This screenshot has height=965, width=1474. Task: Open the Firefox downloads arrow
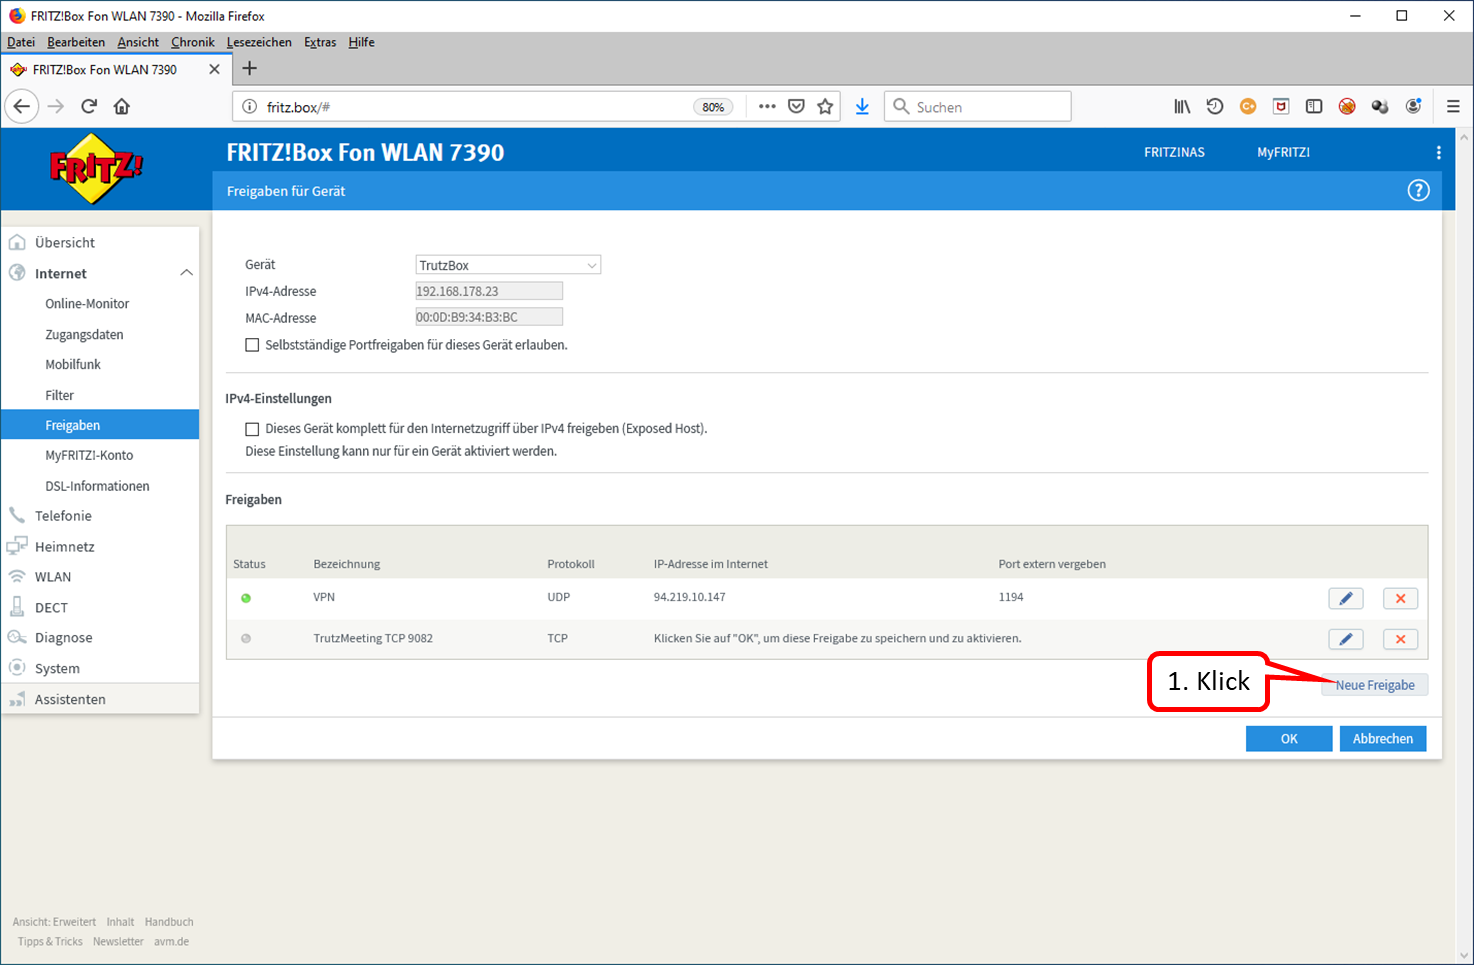(862, 106)
